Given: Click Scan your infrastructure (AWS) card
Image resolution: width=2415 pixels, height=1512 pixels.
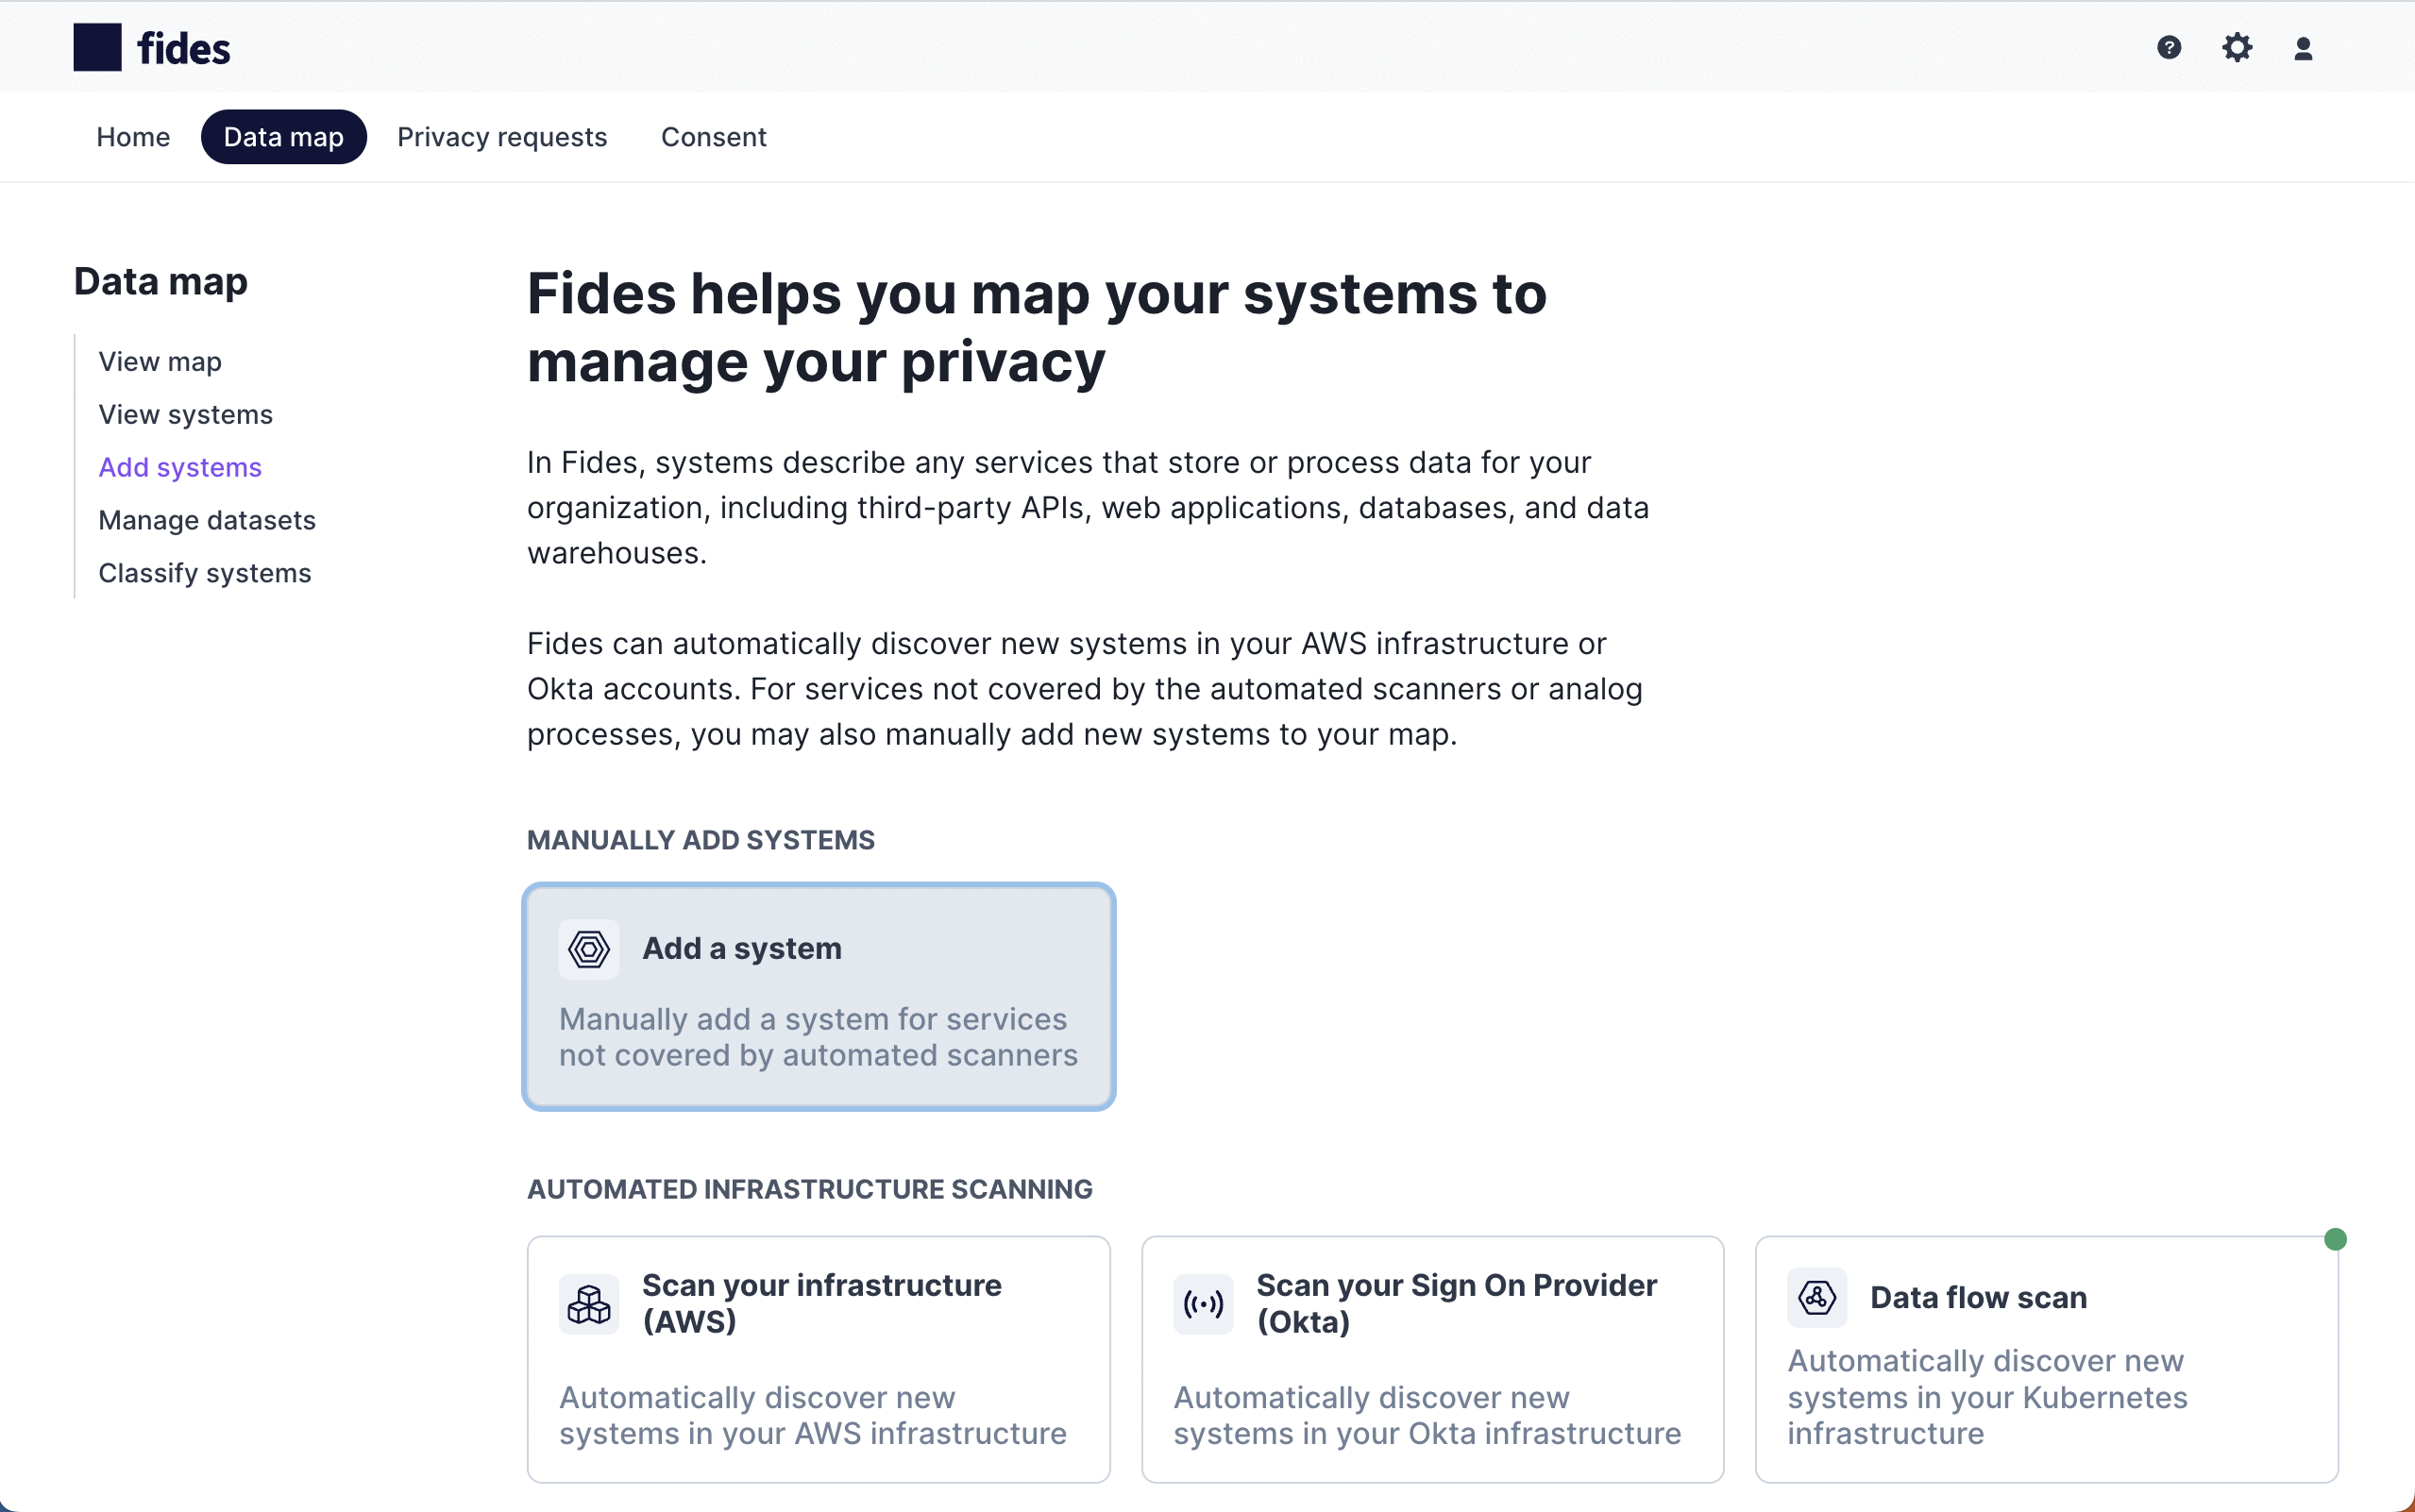Looking at the screenshot, I should (x=818, y=1359).
